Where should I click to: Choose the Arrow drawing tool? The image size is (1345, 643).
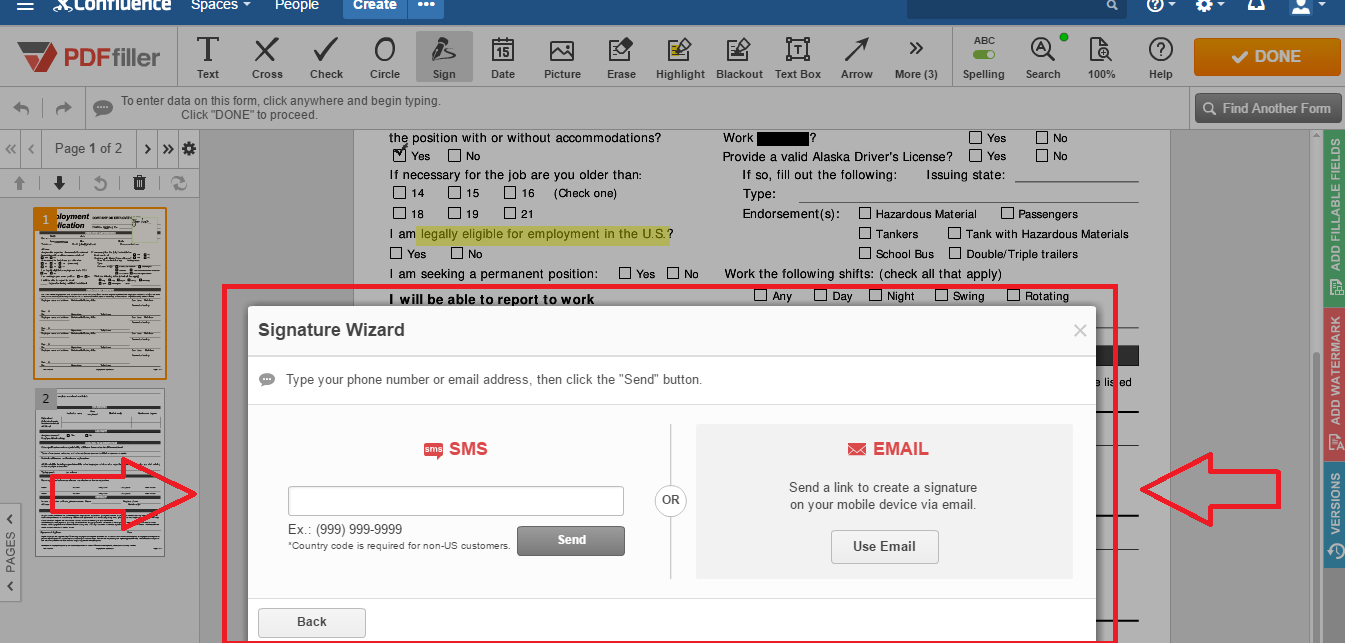[x=857, y=57]
